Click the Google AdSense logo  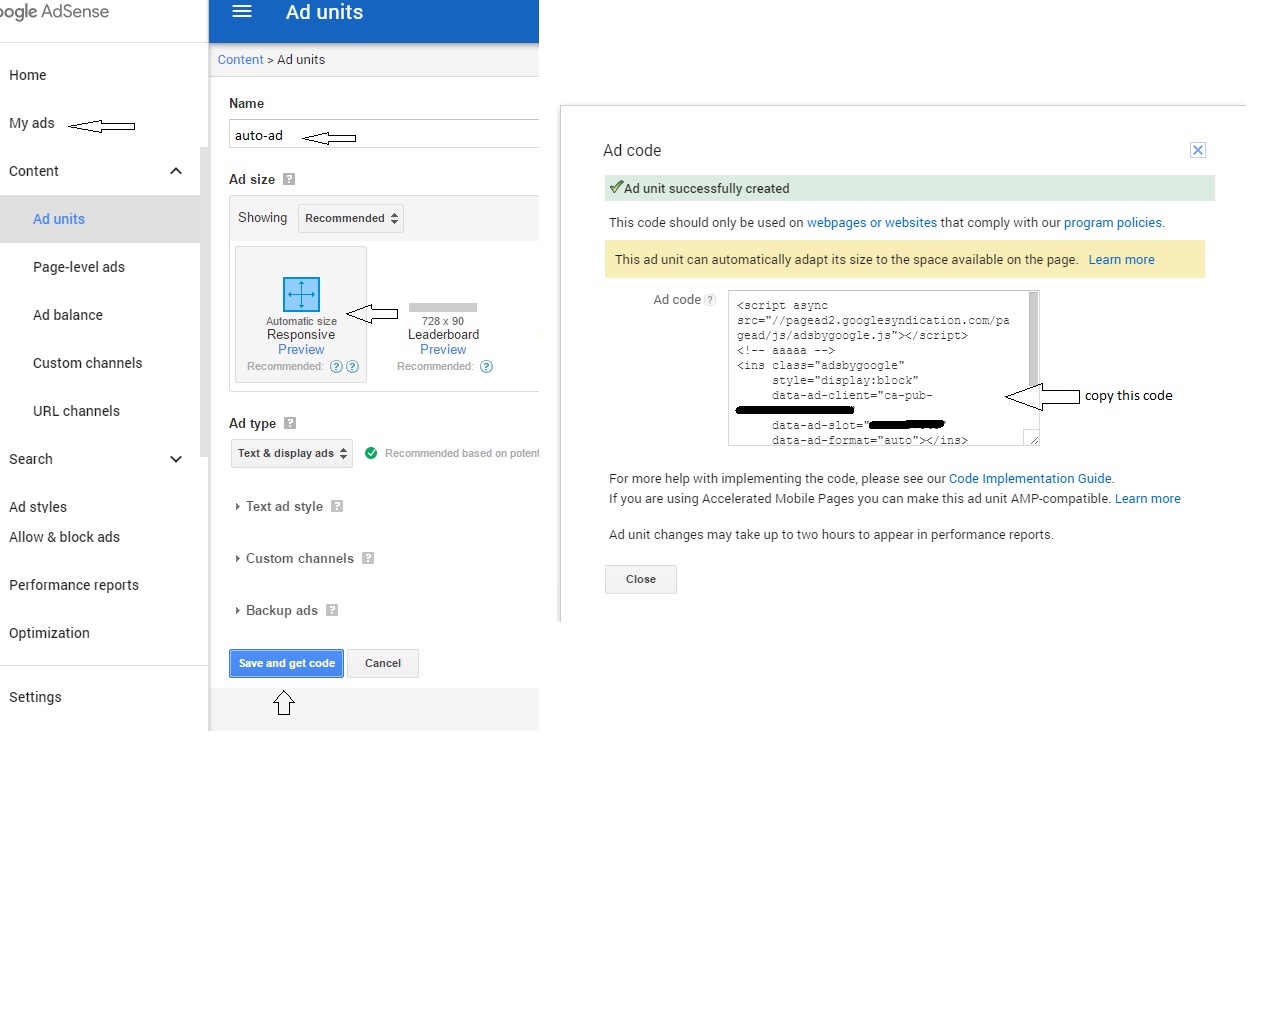[x=55, y=12]
